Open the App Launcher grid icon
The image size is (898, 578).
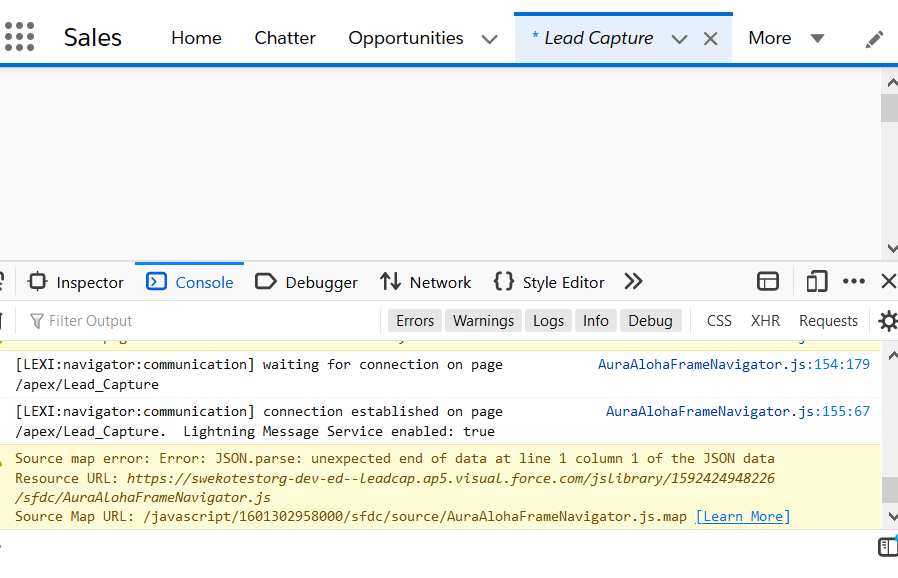tap(19, 38)
